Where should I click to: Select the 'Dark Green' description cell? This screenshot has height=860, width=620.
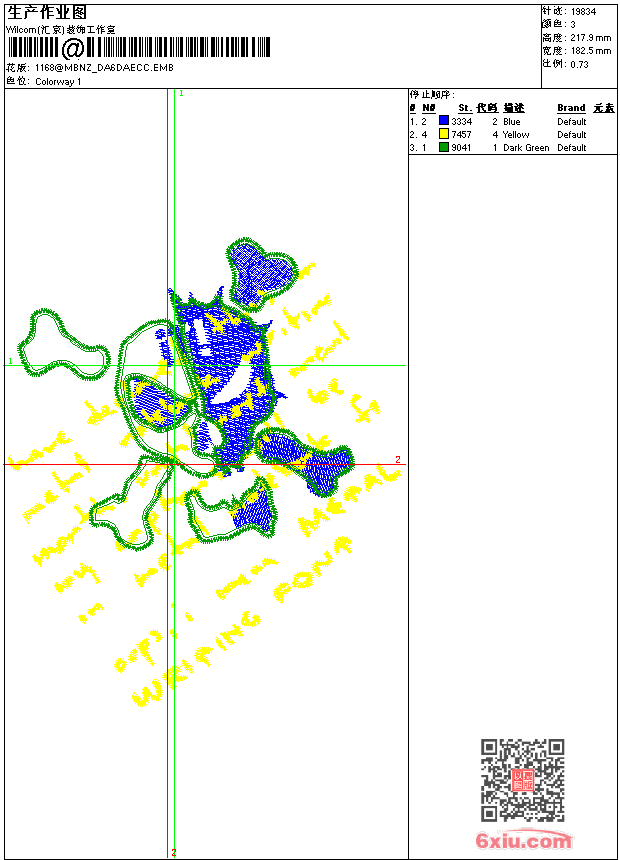526,148
